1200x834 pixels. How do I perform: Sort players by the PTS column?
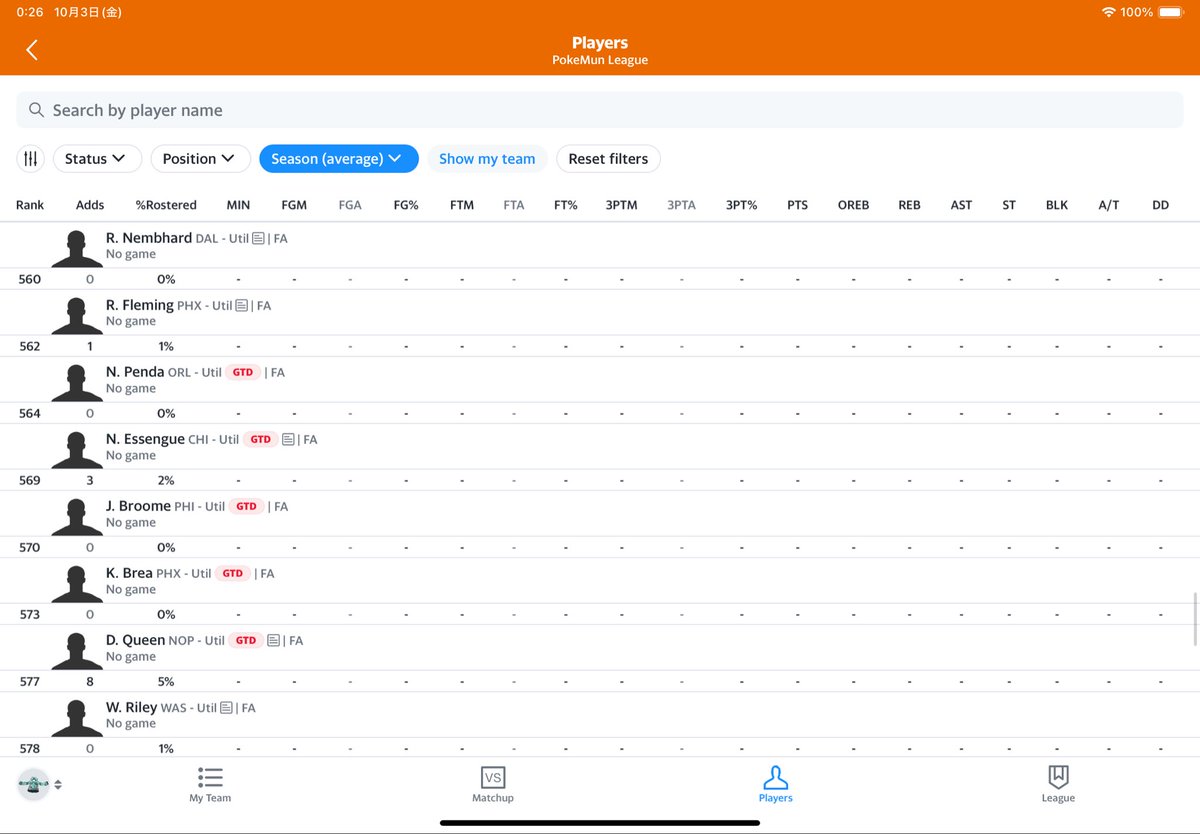coord(797,205)
